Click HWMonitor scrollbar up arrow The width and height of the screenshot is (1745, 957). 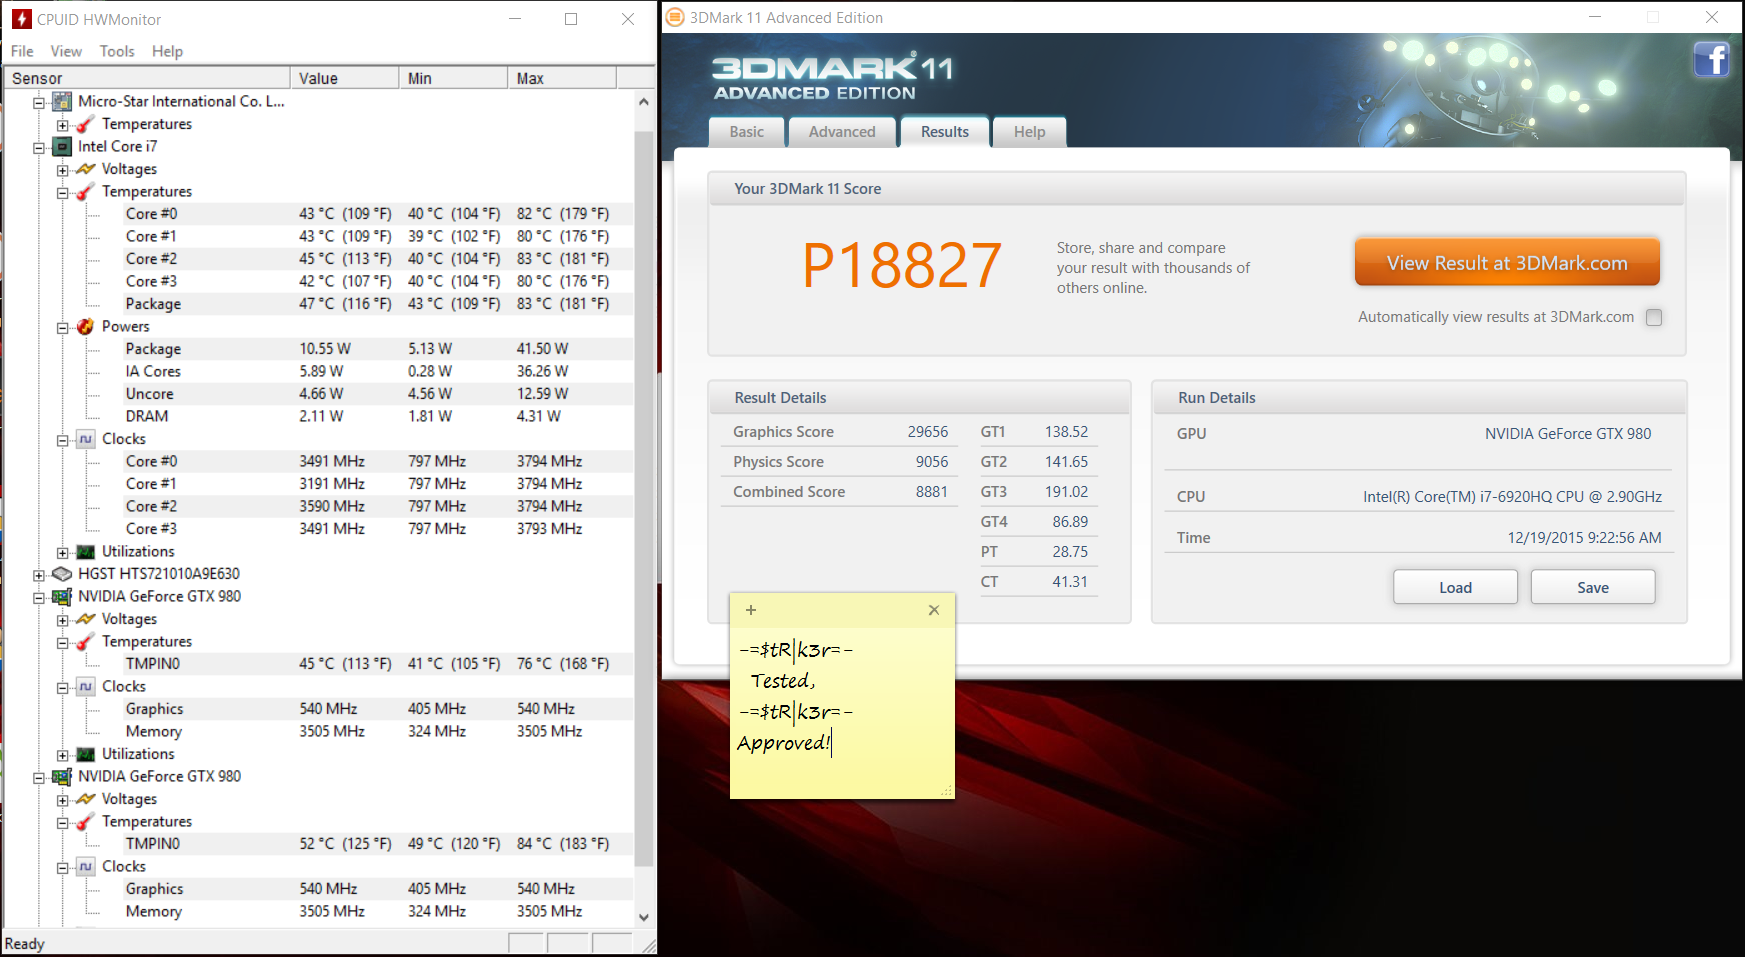pyautogui.click(x=644, y=101)
